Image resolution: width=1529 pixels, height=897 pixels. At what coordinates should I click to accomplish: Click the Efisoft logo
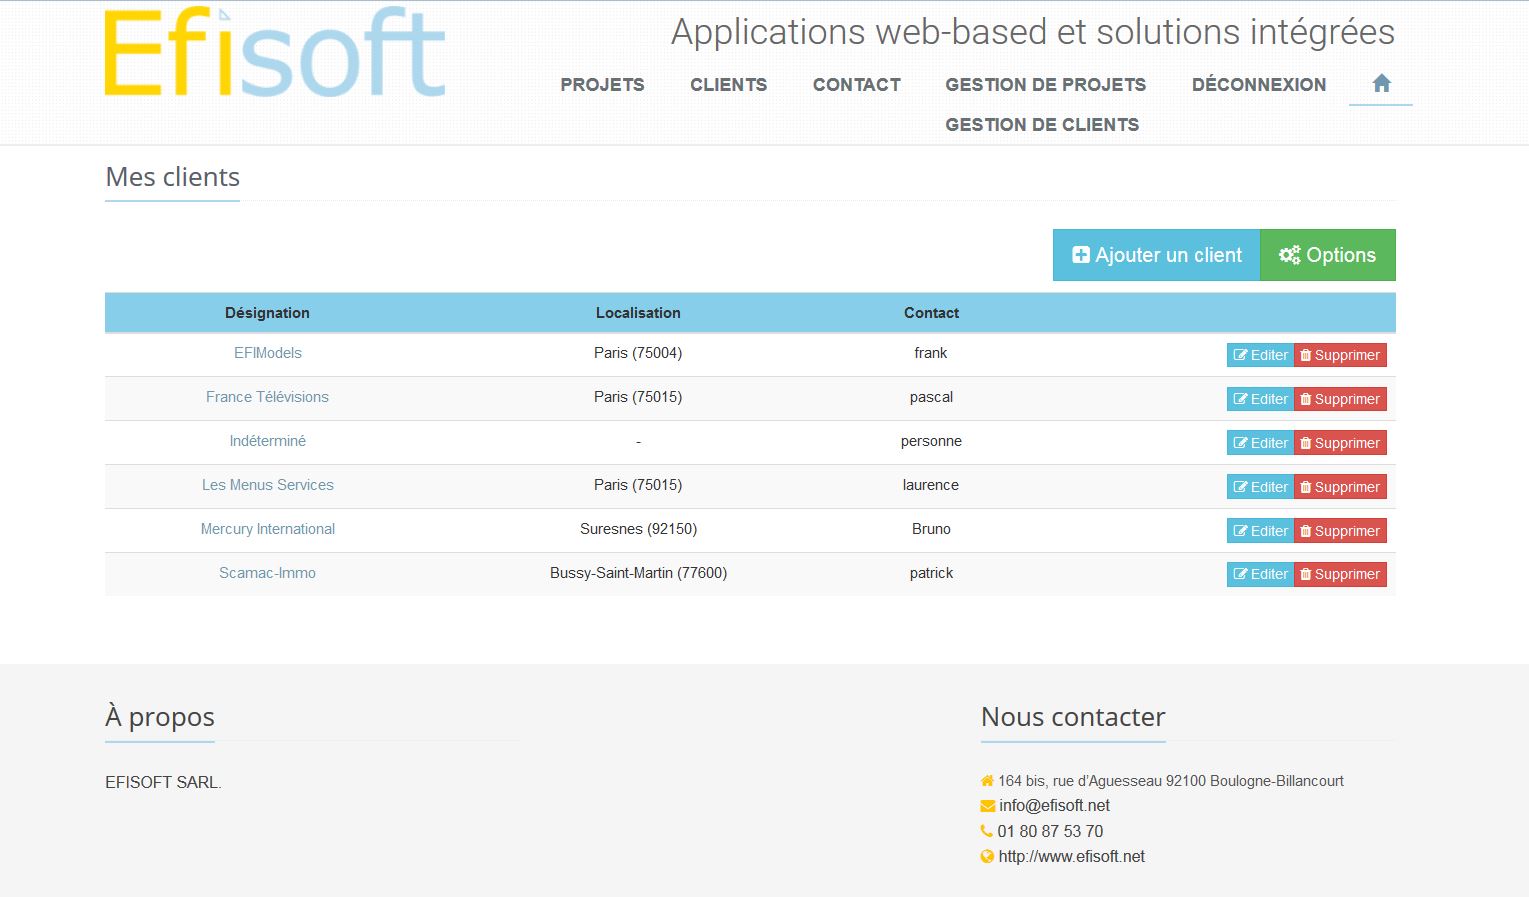pyautogui.click(x=275, y=54)
